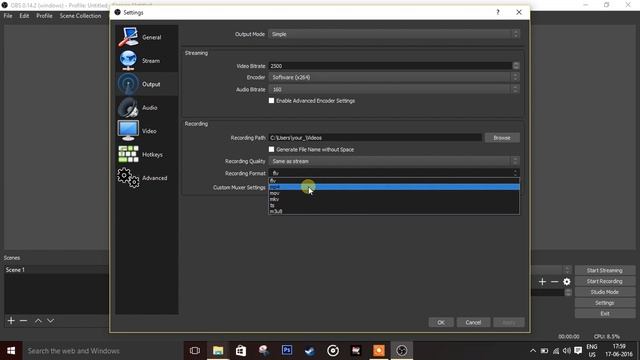Click Browse for recording path
The width and height of the screenshot is (640, 360).
pyautogui.click(x=502, y=138)
